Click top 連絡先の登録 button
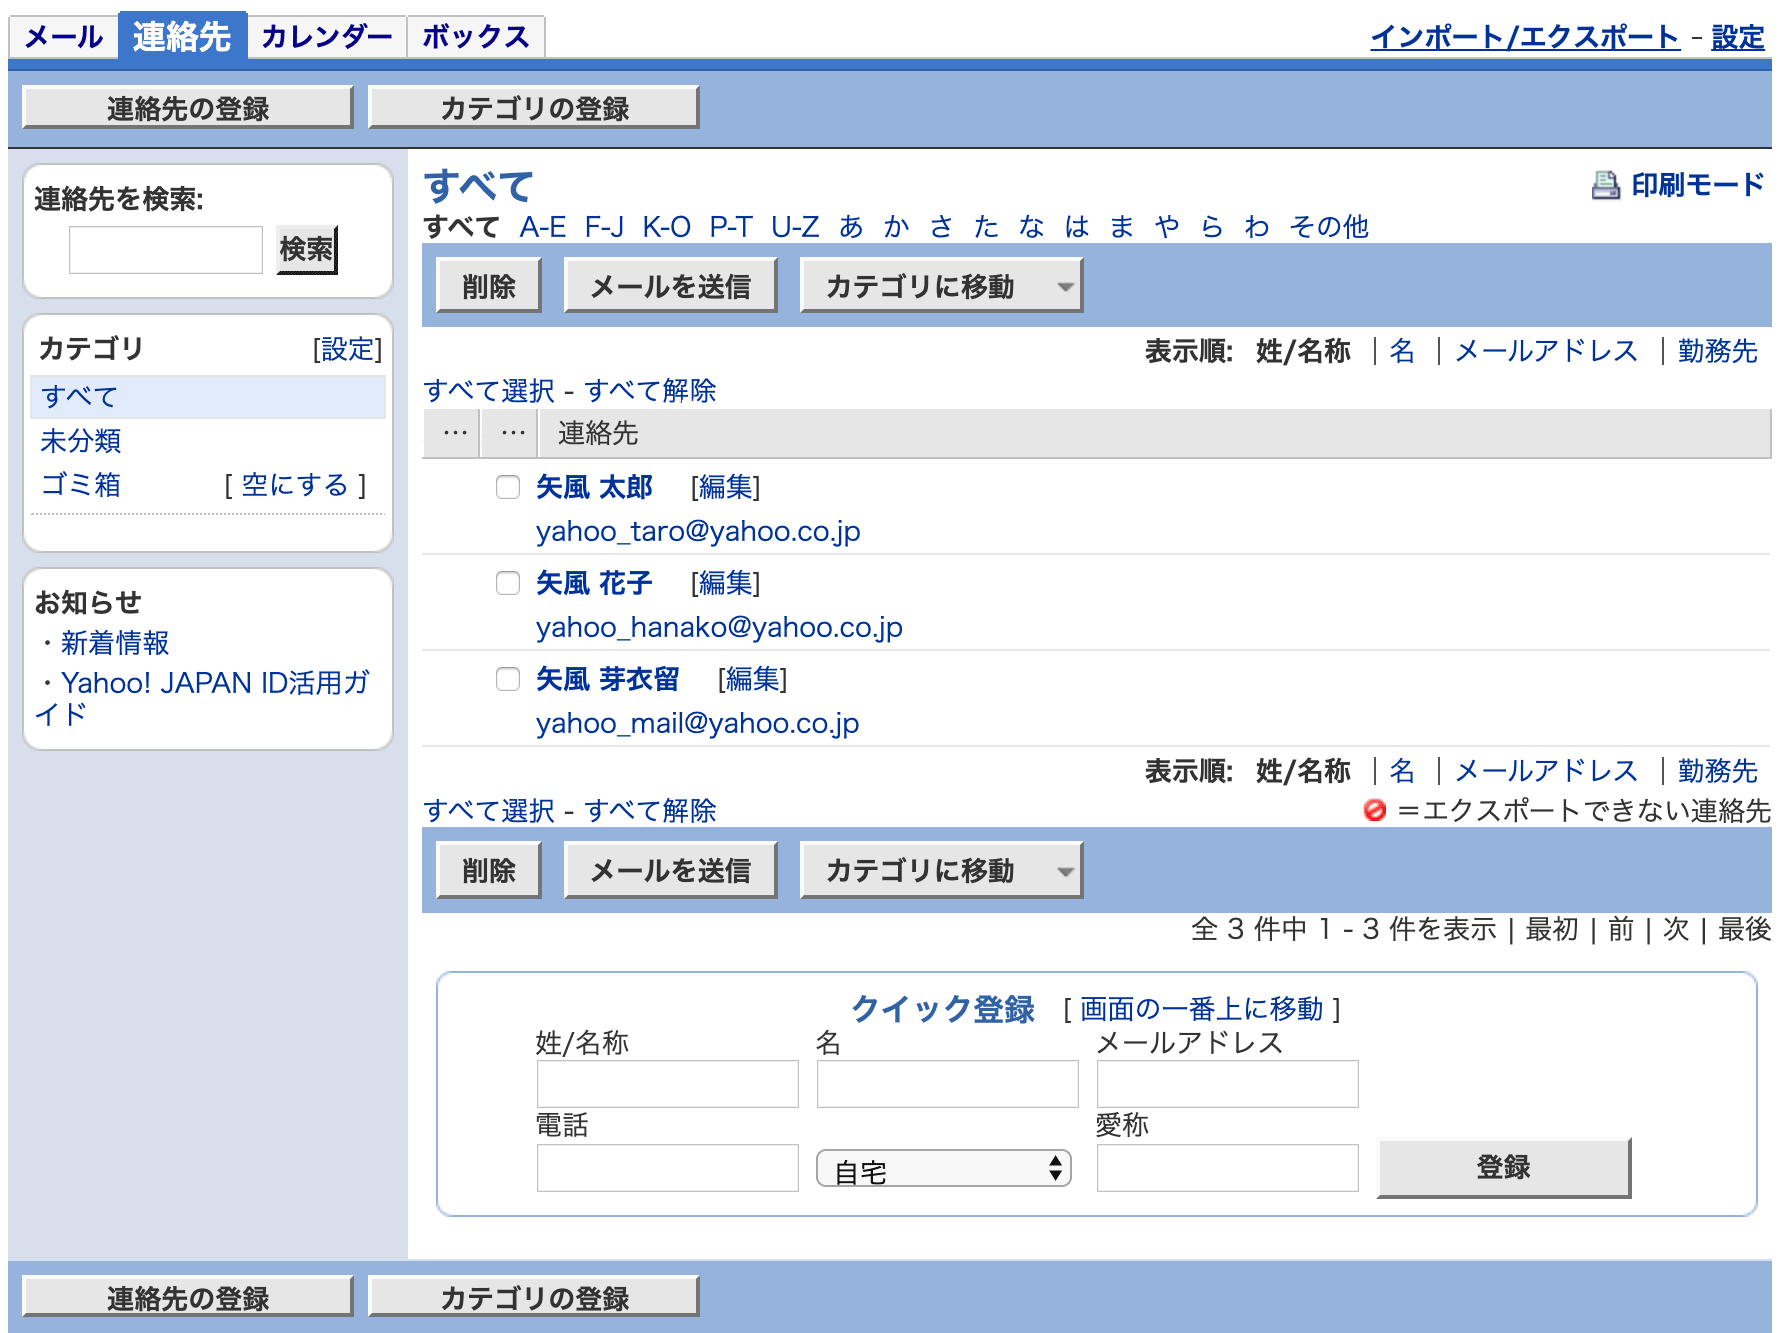This screenshot has height=1333, width=1780. [x=188, y=107]
